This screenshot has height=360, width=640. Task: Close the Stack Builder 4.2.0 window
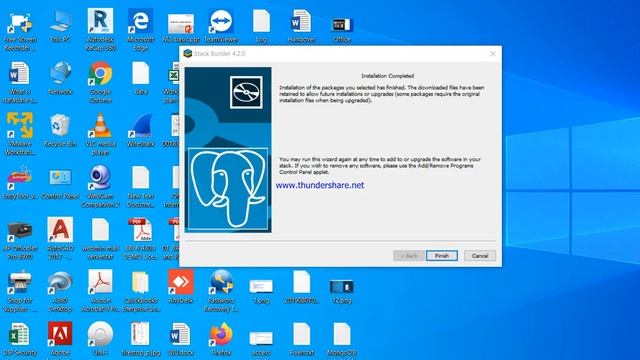click(x=493, y=53)
